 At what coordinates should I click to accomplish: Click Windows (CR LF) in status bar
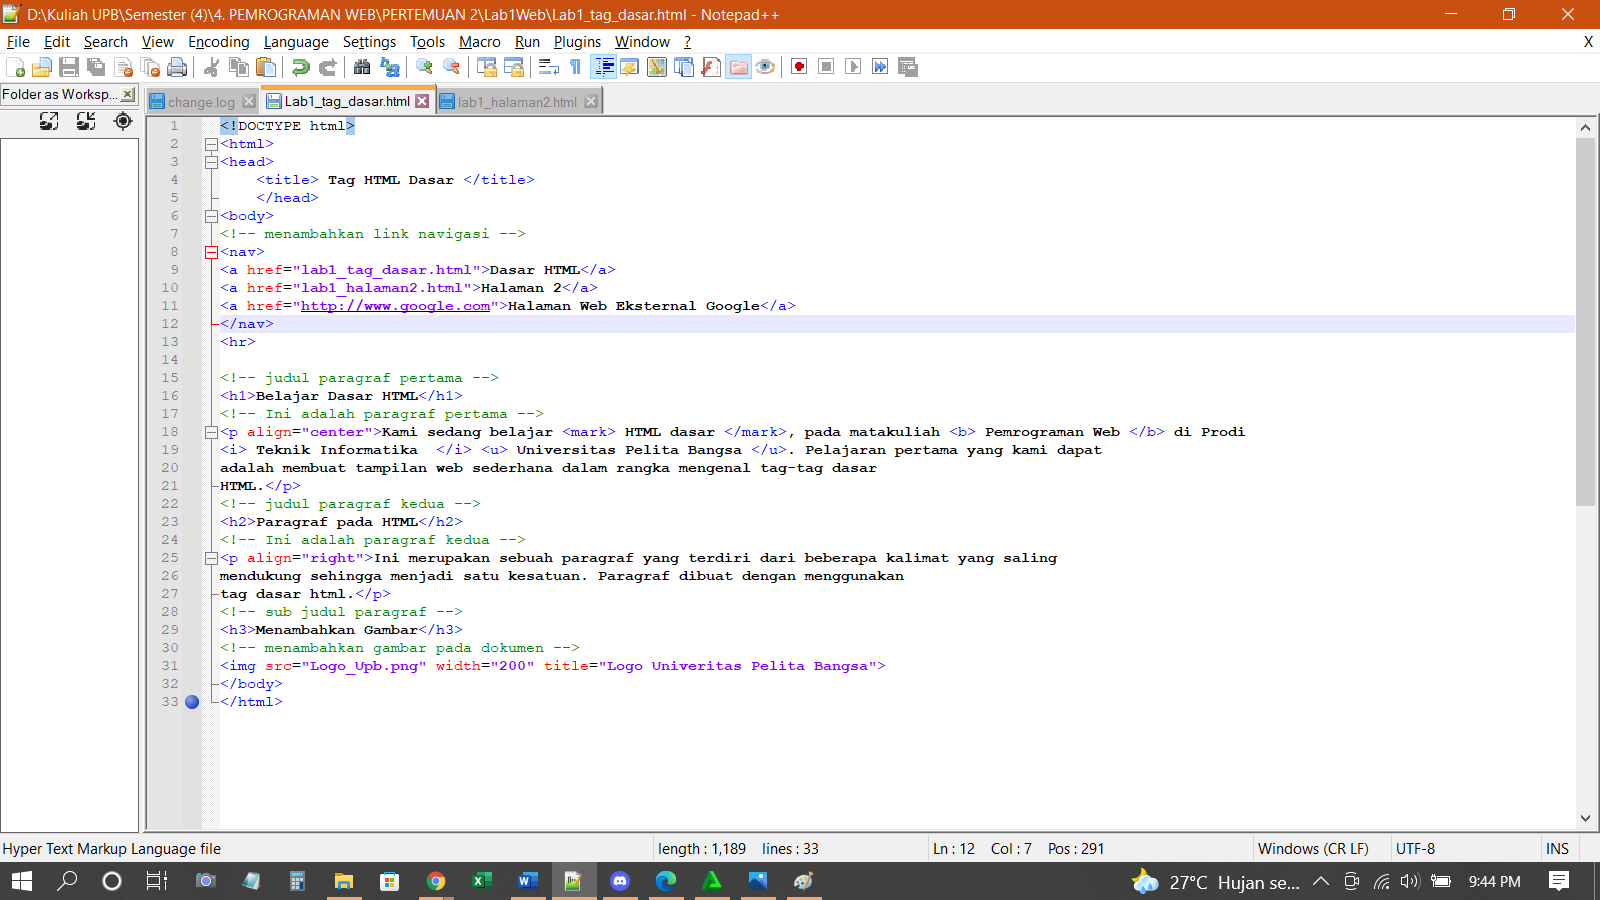point(1313,849)
